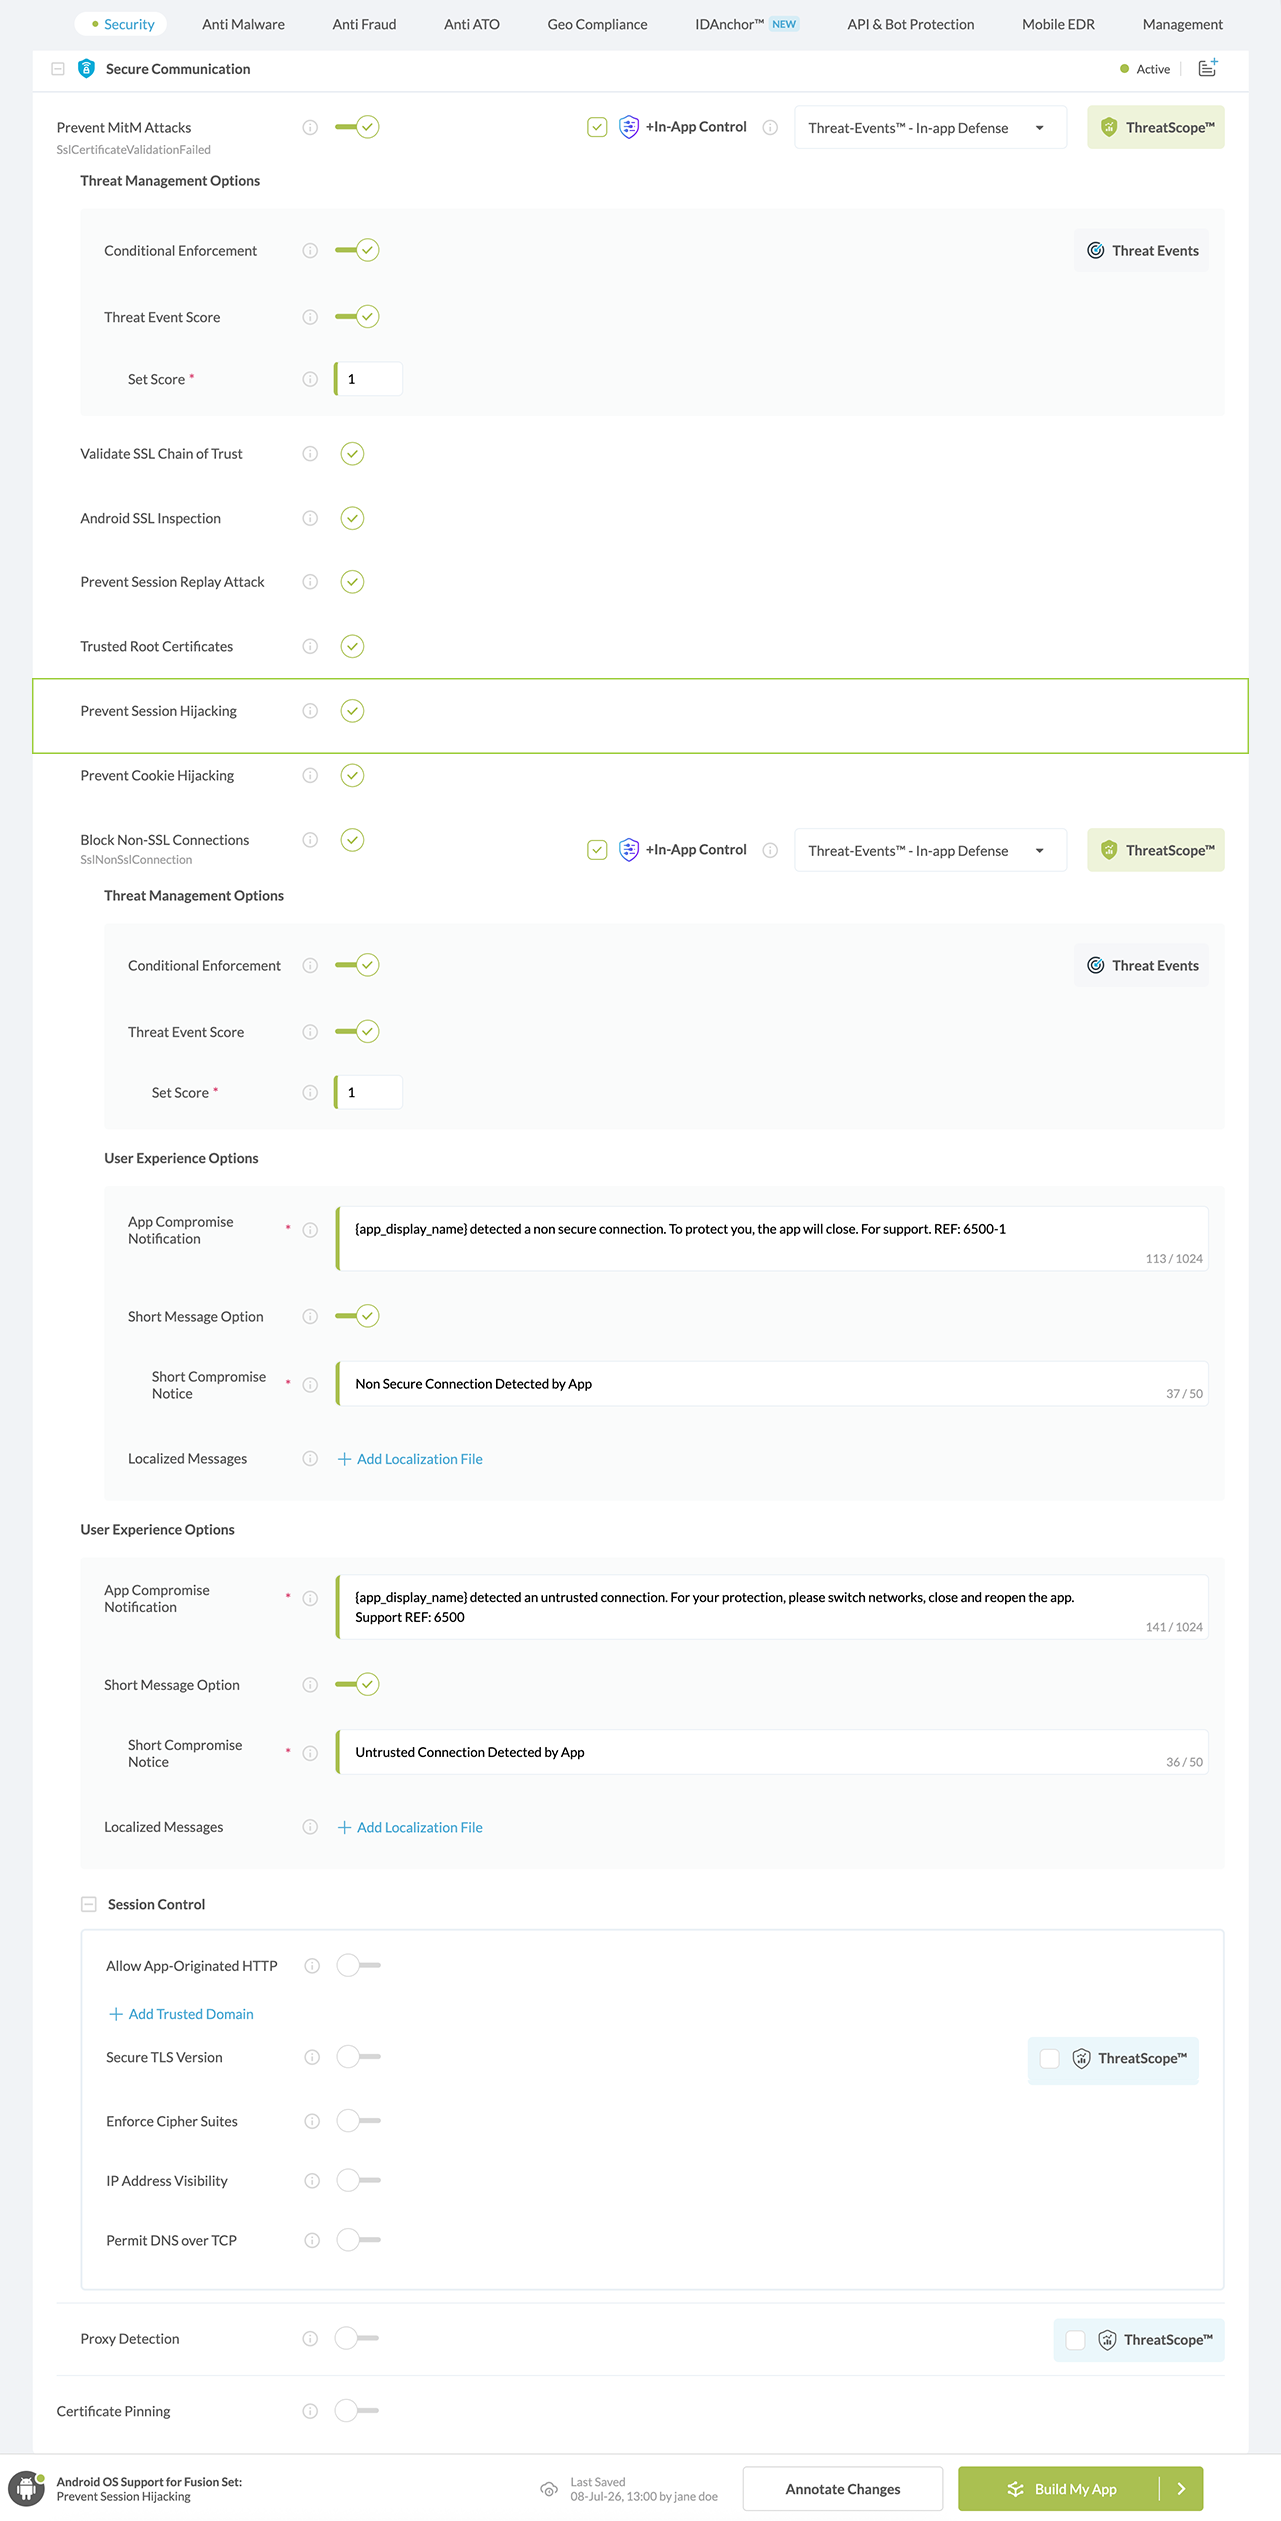The image size is (1281, 2521).
Task: Click Threat Events button under Block Non-SSL Connections
Action: click(1142, 965)
